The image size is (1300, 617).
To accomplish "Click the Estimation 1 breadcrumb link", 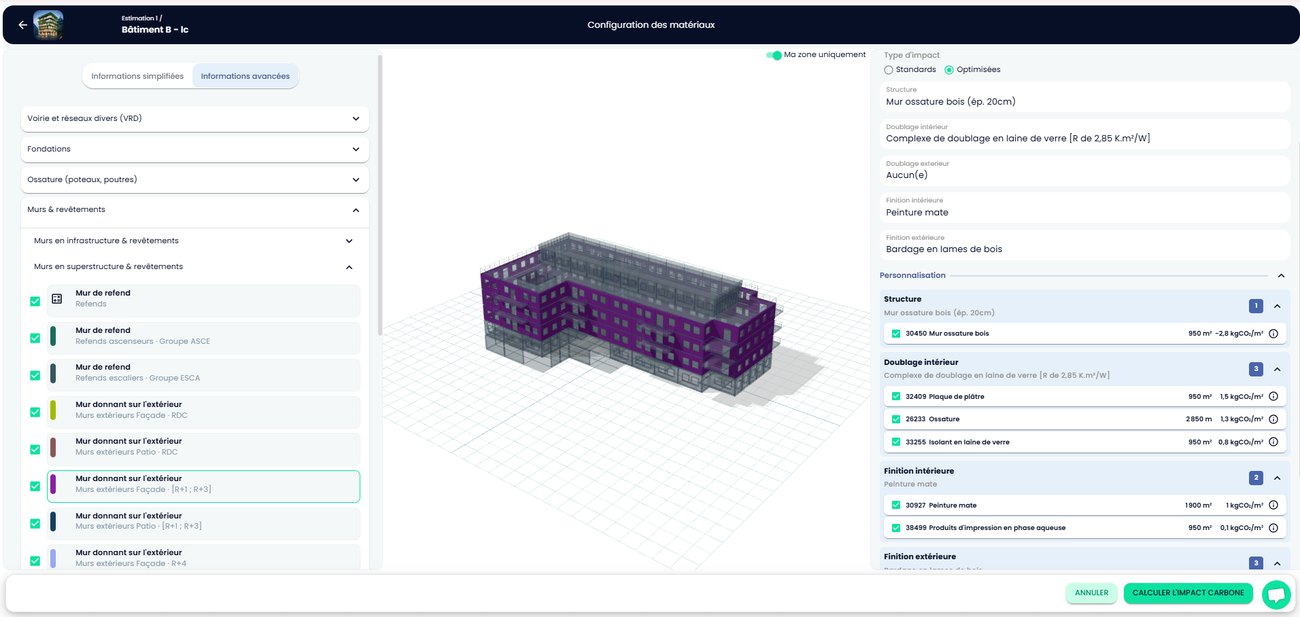I will (143, 17).
